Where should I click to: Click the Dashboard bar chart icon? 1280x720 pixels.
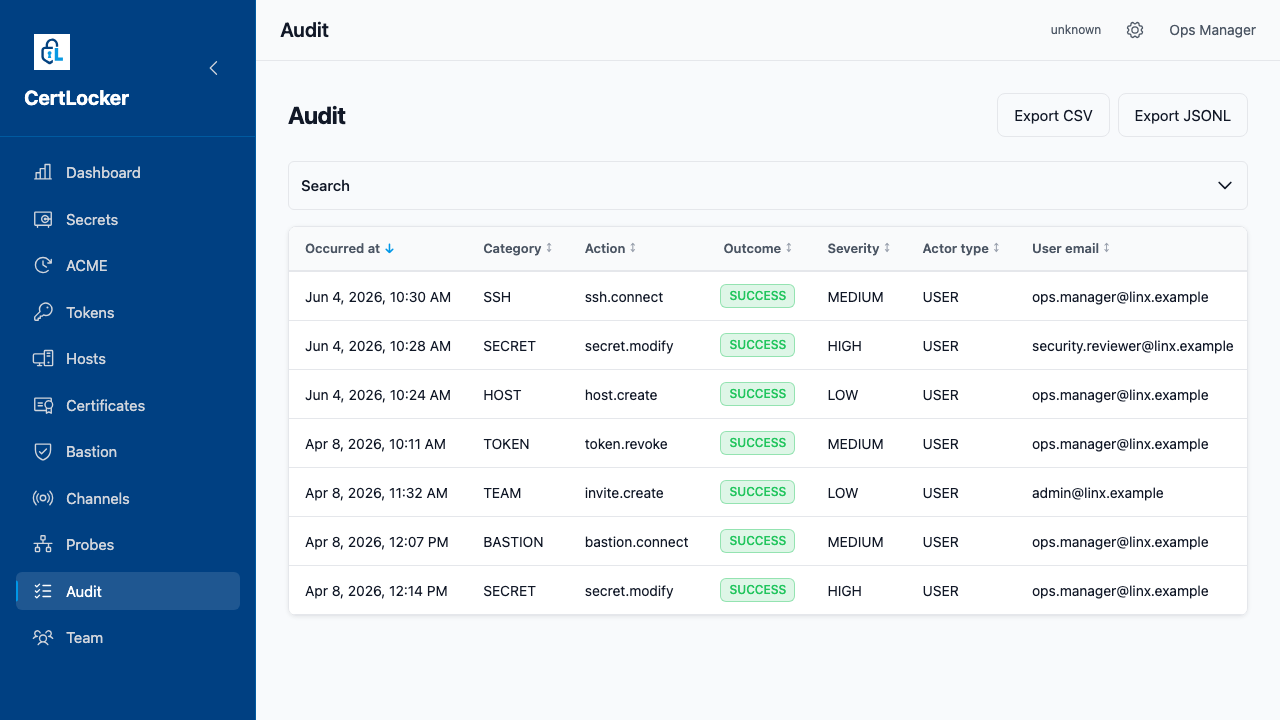[43, 173]
